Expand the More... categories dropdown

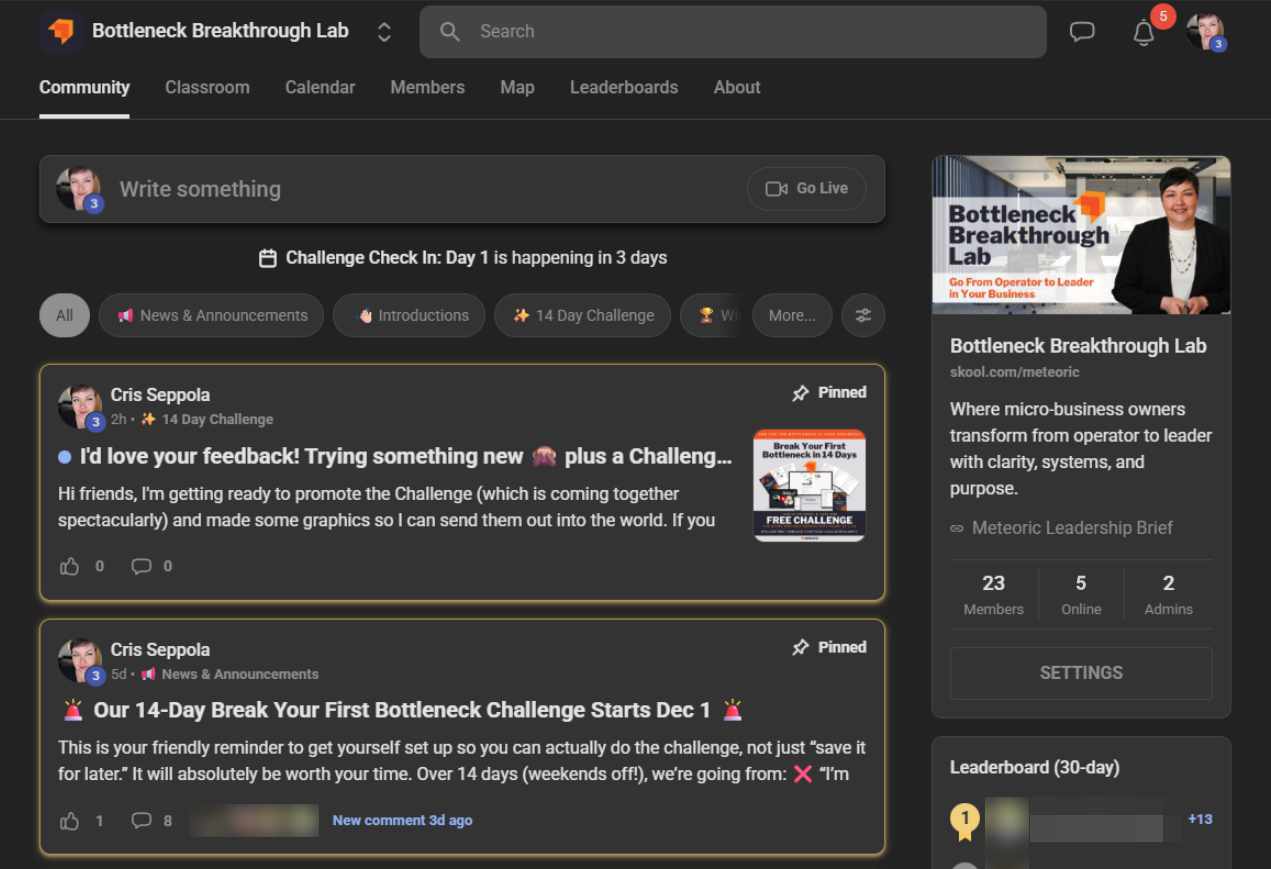pyautogui.click(x=792, y=315)
